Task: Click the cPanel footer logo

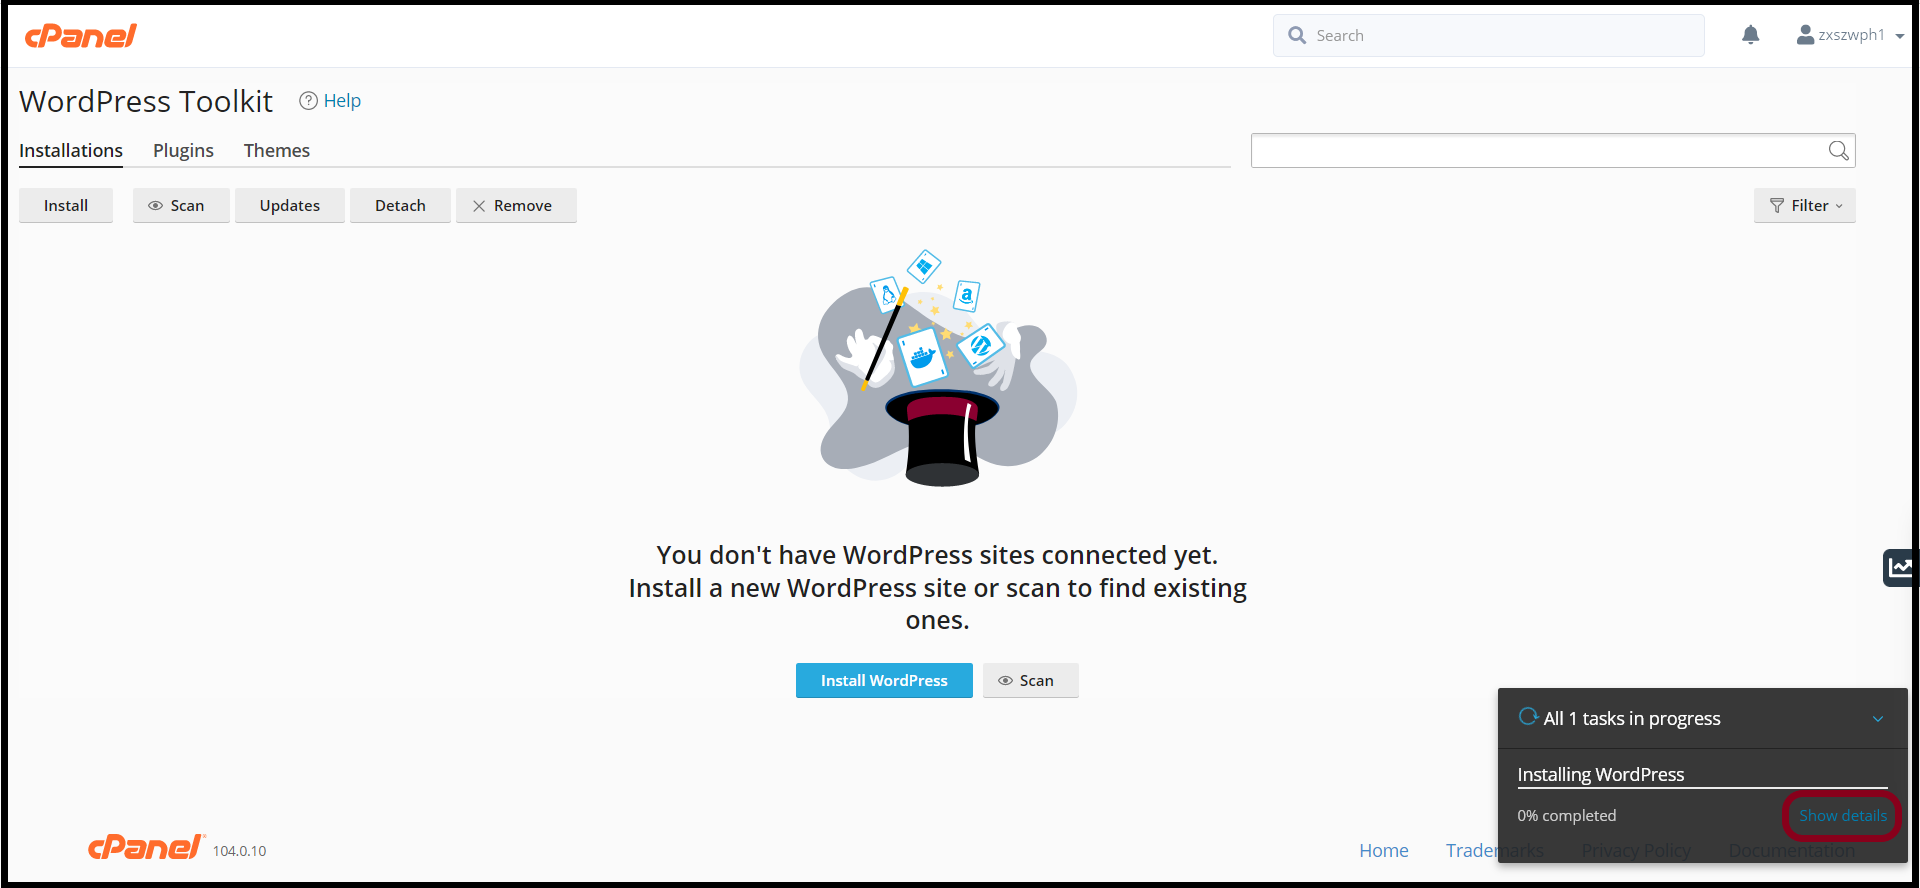Action: 146,848
